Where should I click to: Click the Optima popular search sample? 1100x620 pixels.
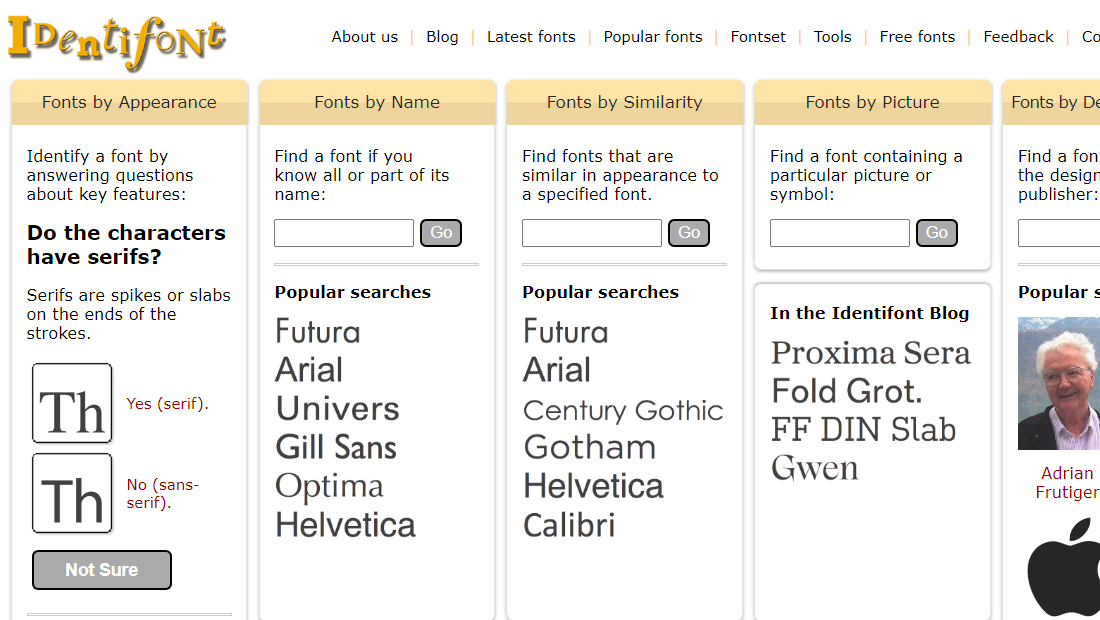[x=329, y=487]
